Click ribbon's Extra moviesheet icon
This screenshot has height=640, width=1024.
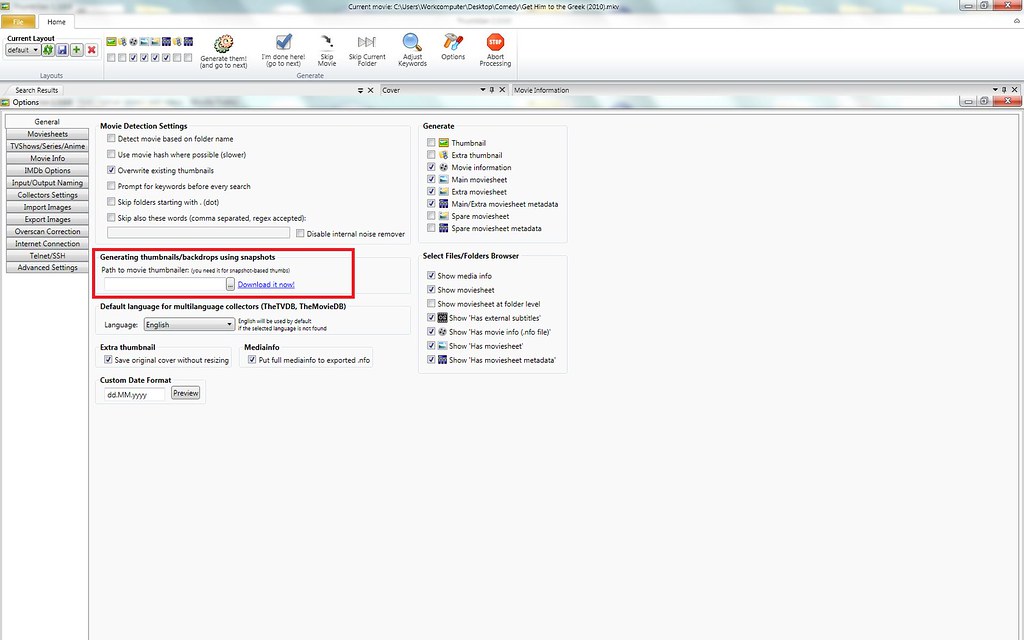[x=155, y=42]
